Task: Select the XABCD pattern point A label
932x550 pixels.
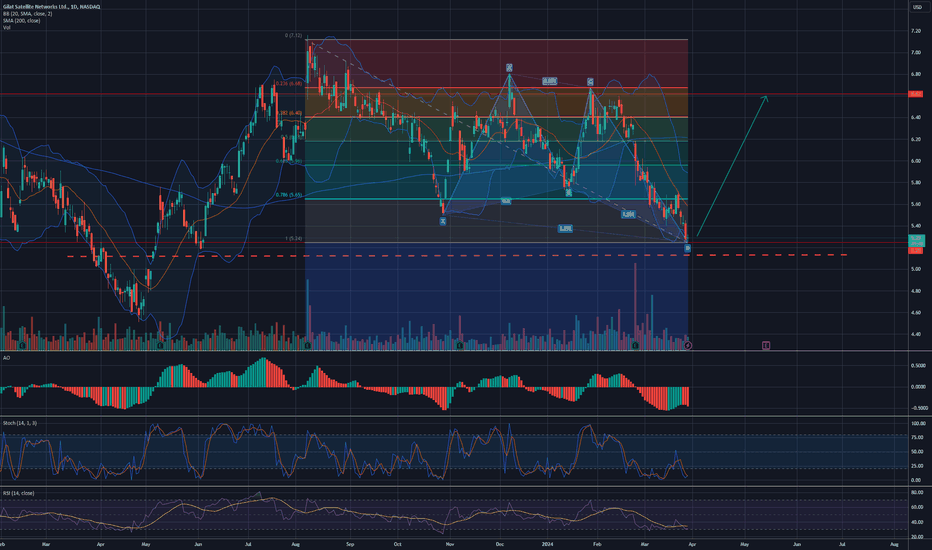Action: tap(509, 68)
